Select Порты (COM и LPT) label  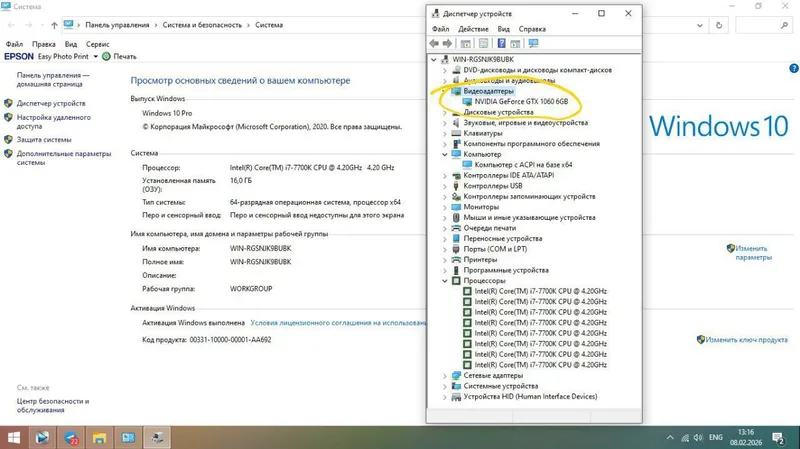click(495, 250)
